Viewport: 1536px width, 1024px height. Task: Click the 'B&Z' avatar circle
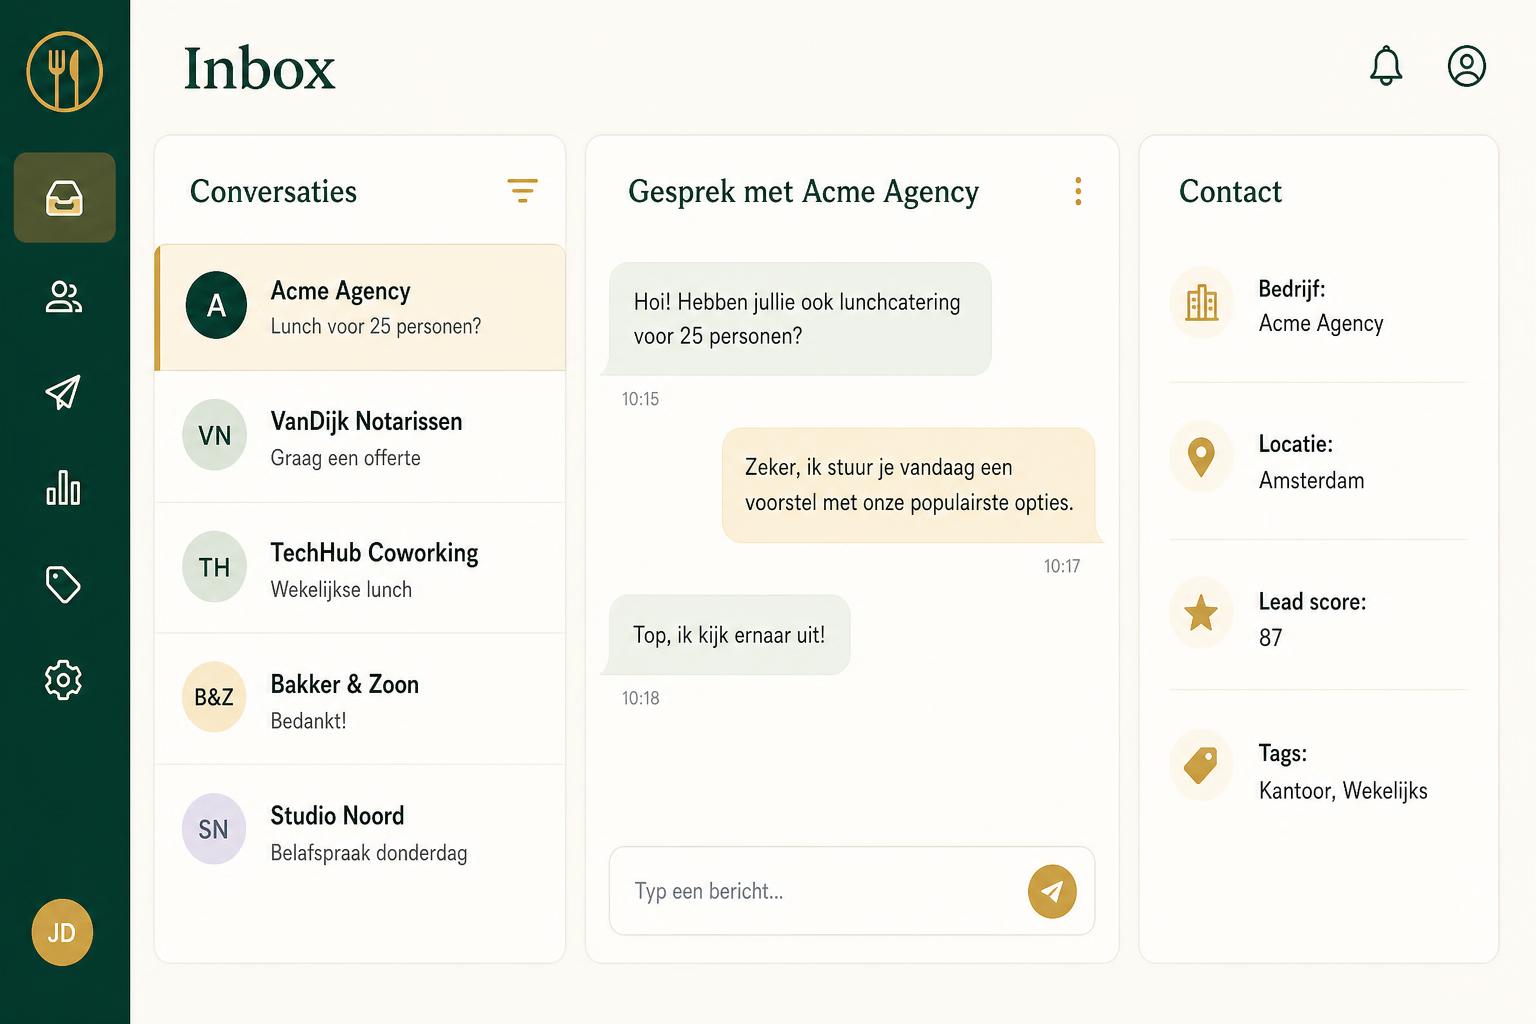214,697
